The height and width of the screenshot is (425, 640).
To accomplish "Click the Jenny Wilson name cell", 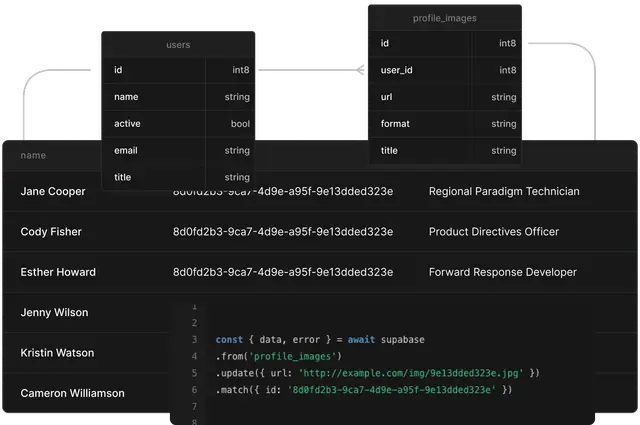I will [x=55, y=312].
